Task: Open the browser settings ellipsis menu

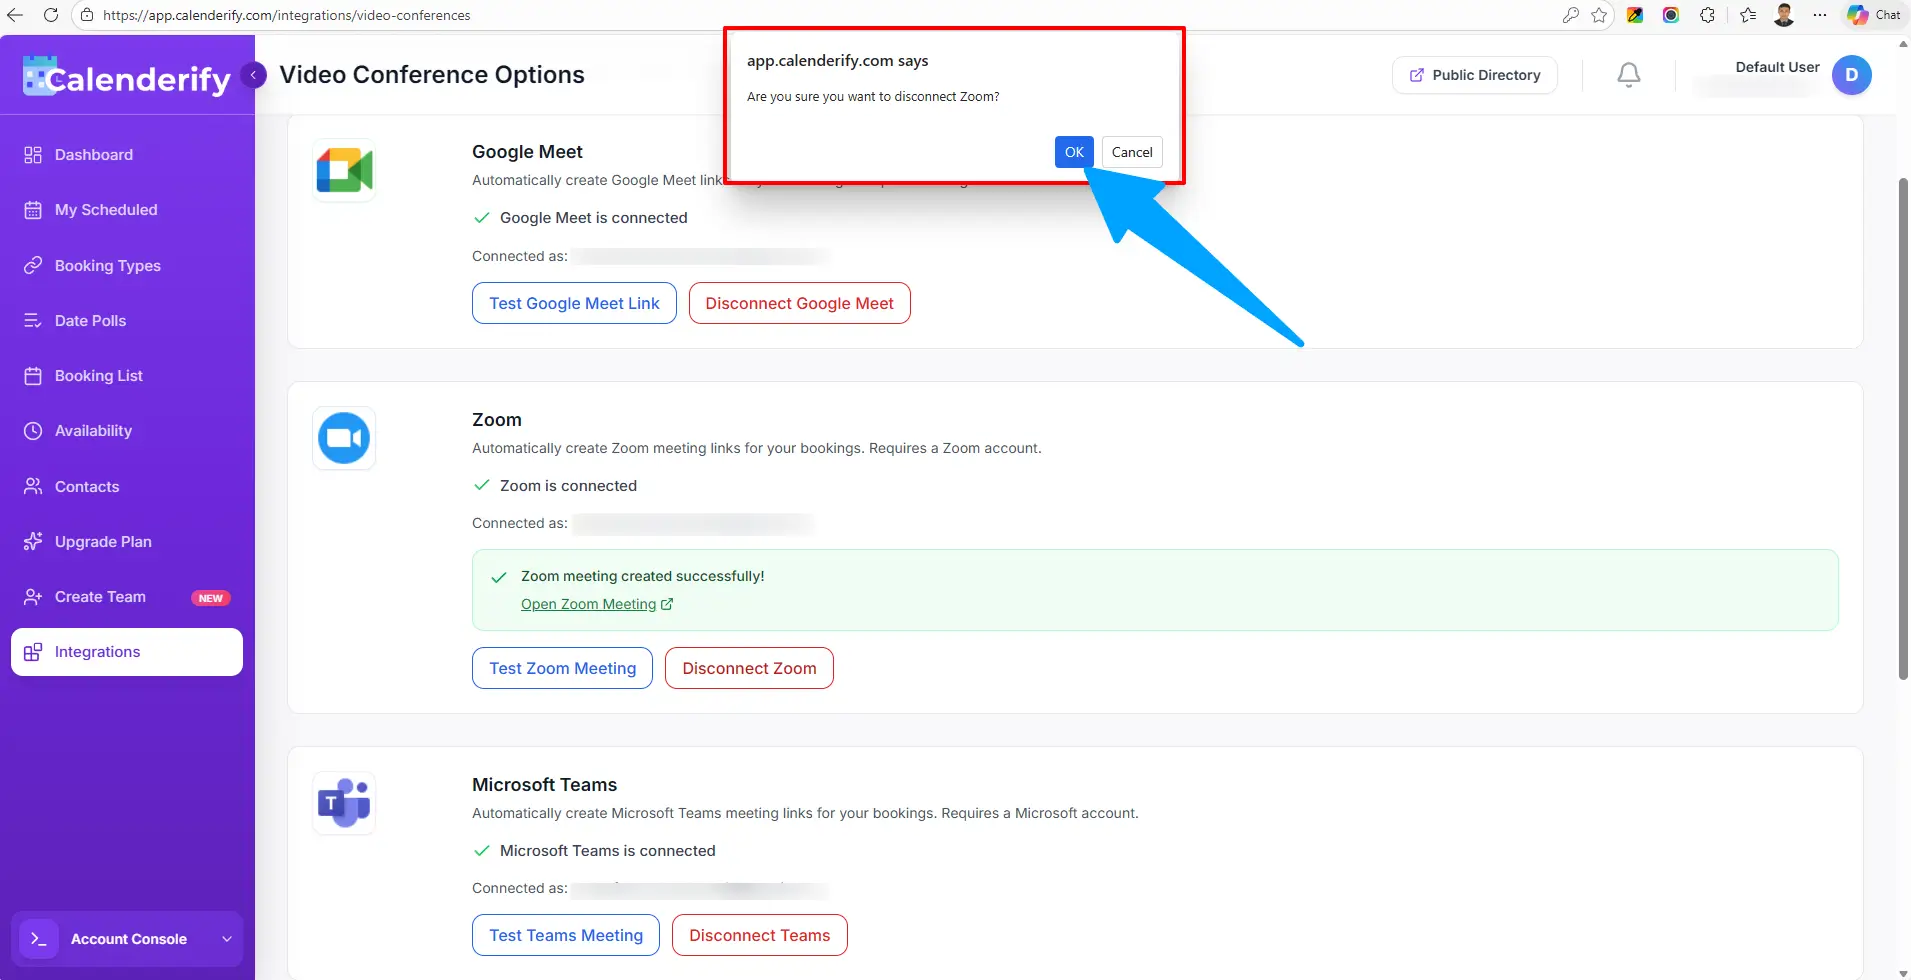Action: [x=1820, y=15]
